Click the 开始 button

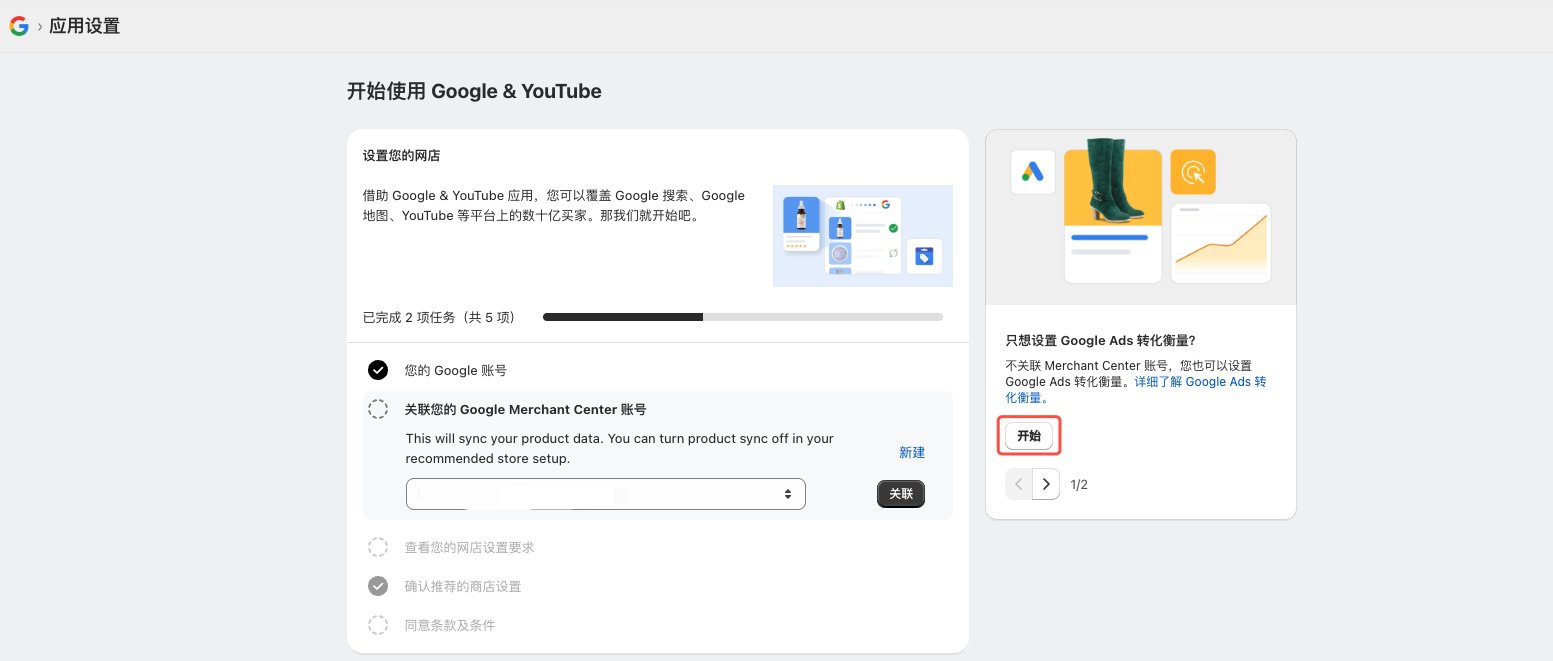point(1029,436)
